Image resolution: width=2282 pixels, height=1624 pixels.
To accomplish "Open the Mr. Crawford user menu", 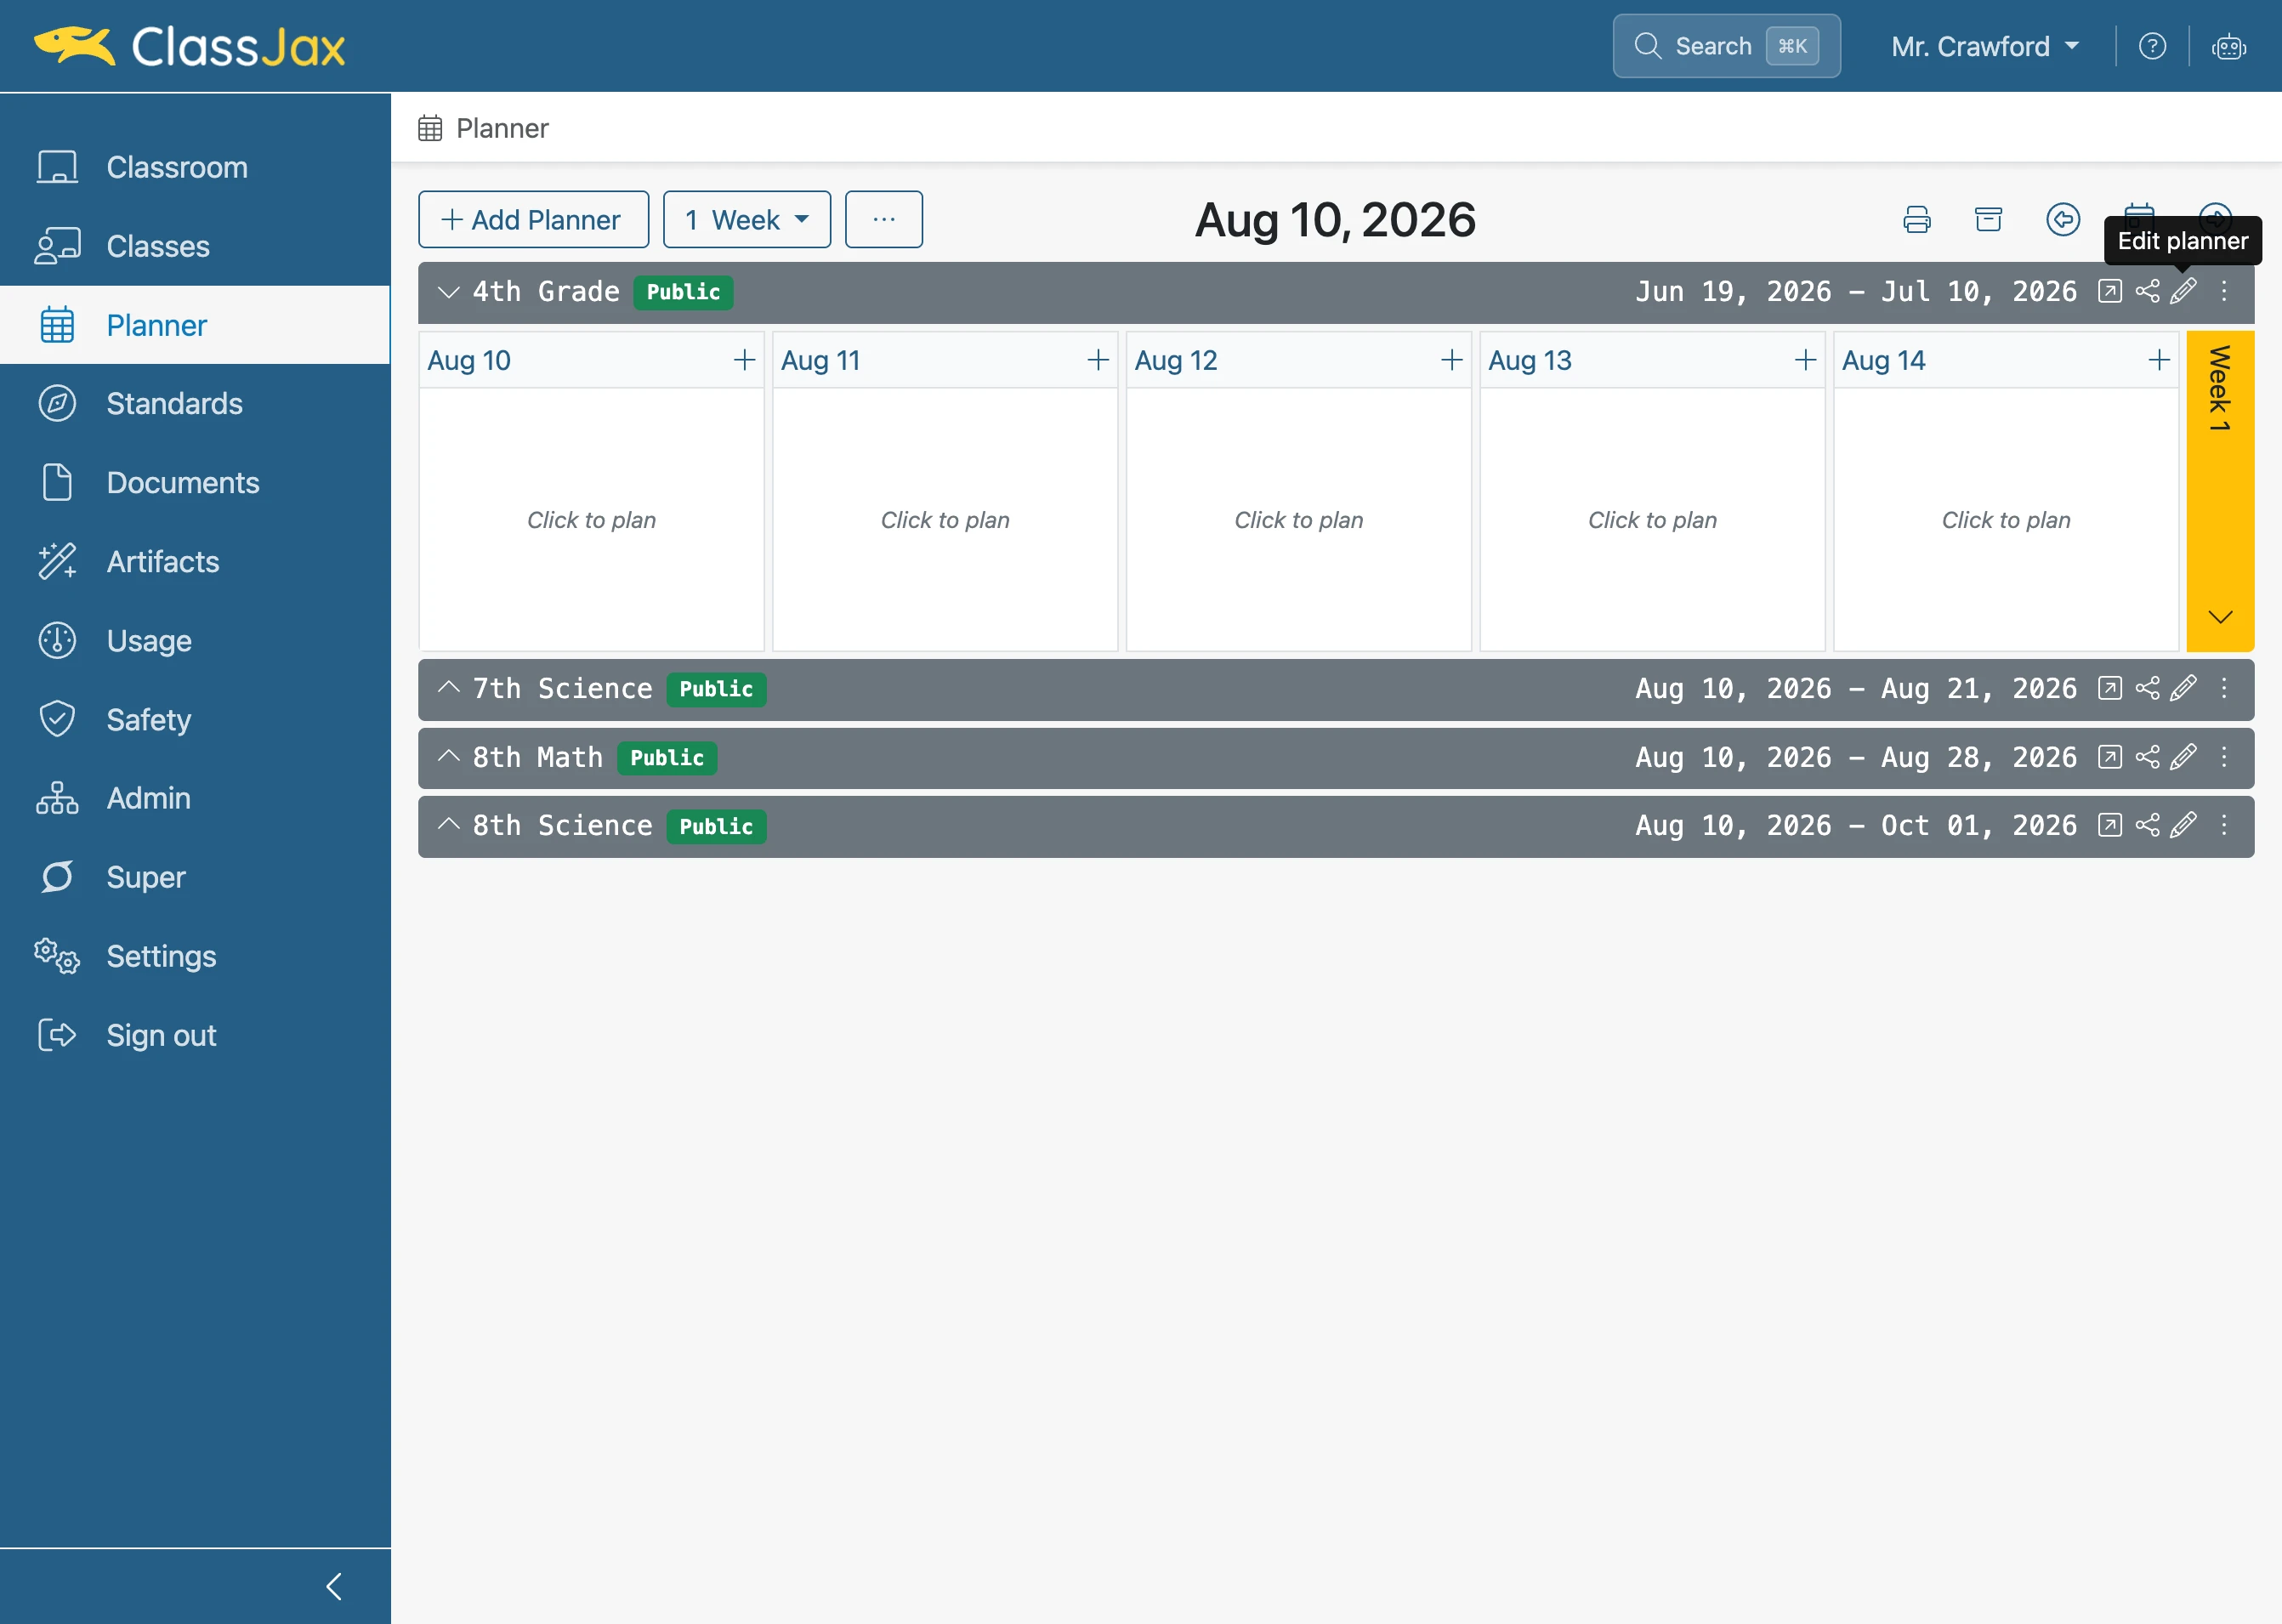I will pos(1984,46).
